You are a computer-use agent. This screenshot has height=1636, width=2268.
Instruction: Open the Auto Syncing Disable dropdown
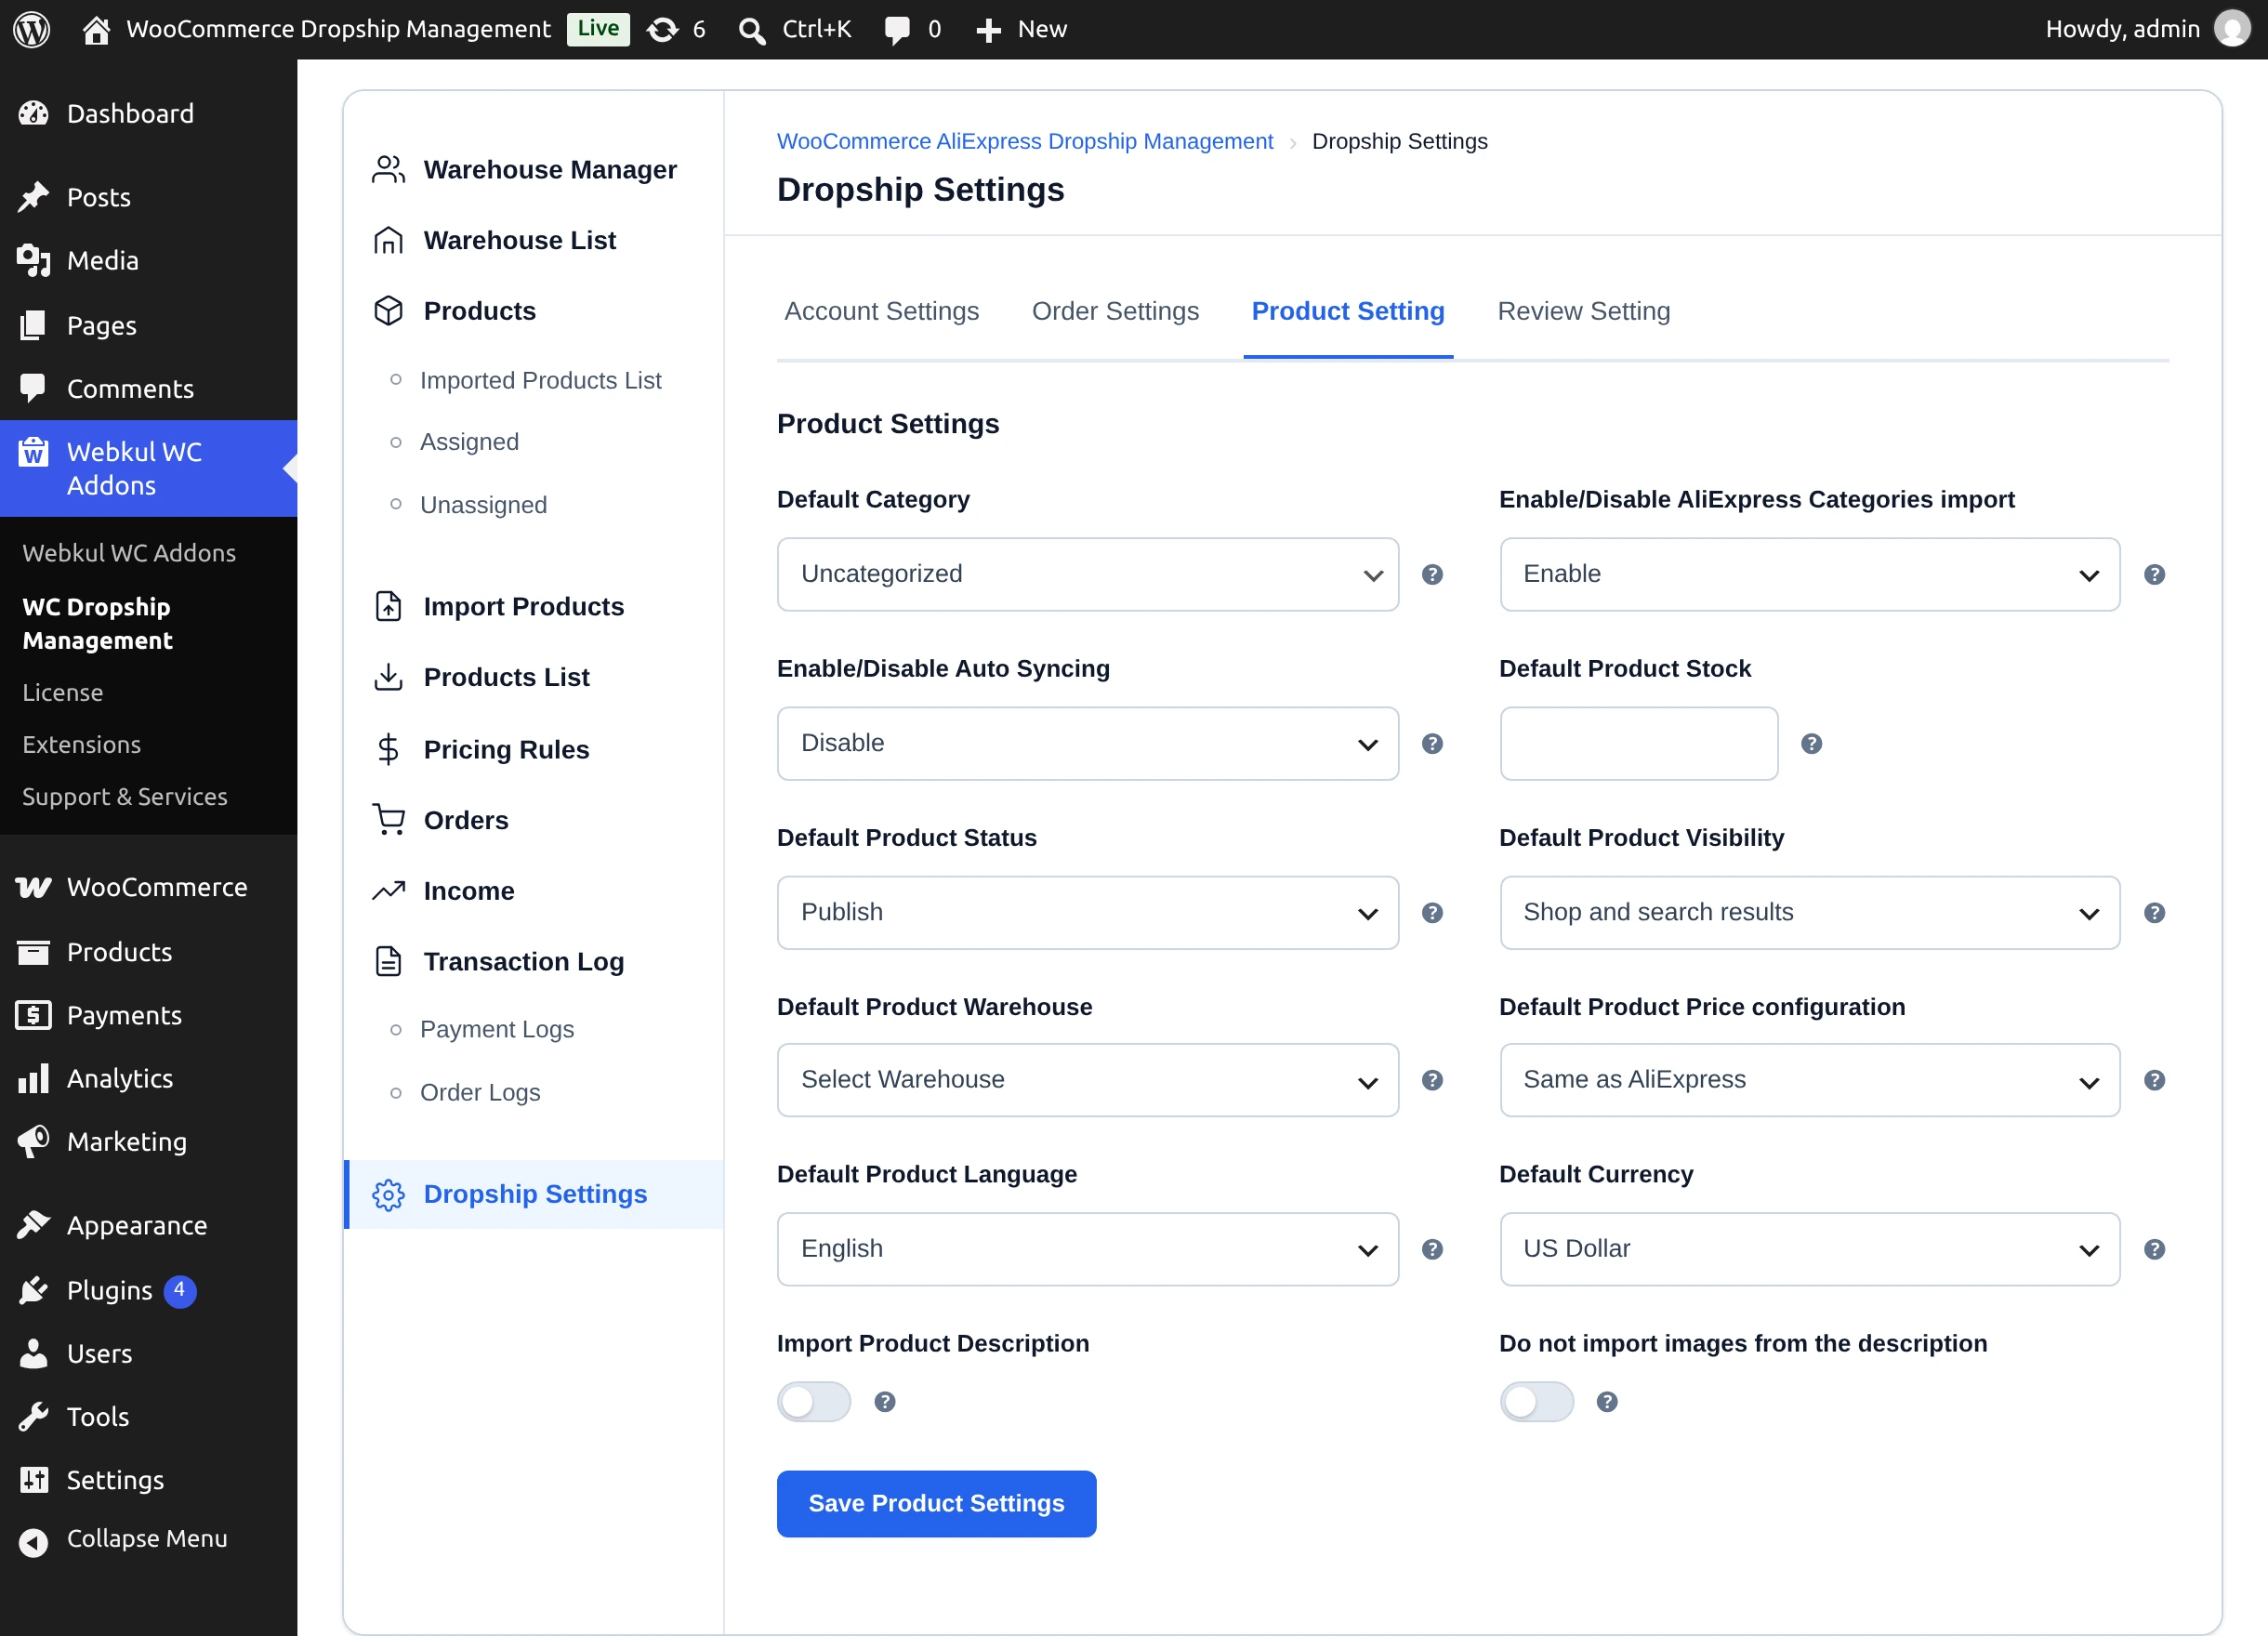1087,743
